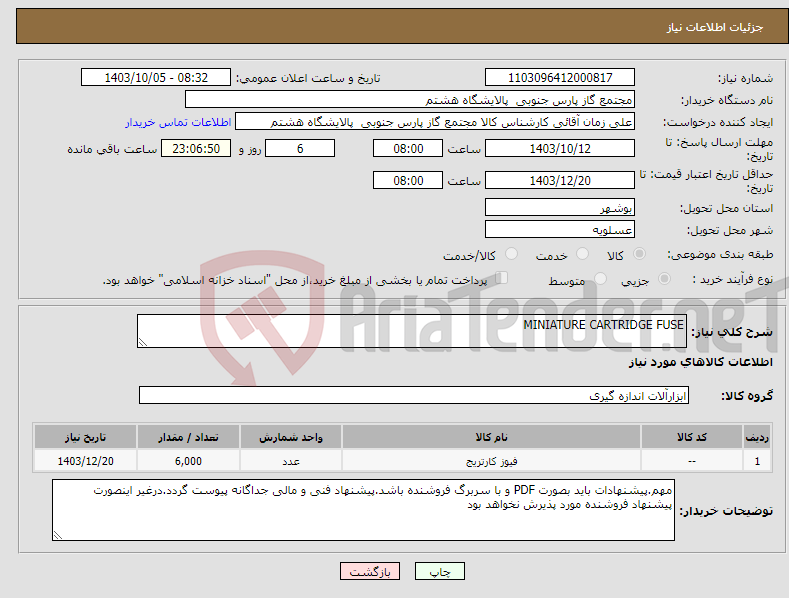
Task: Click the نام کالا column header
Action: 491,437
